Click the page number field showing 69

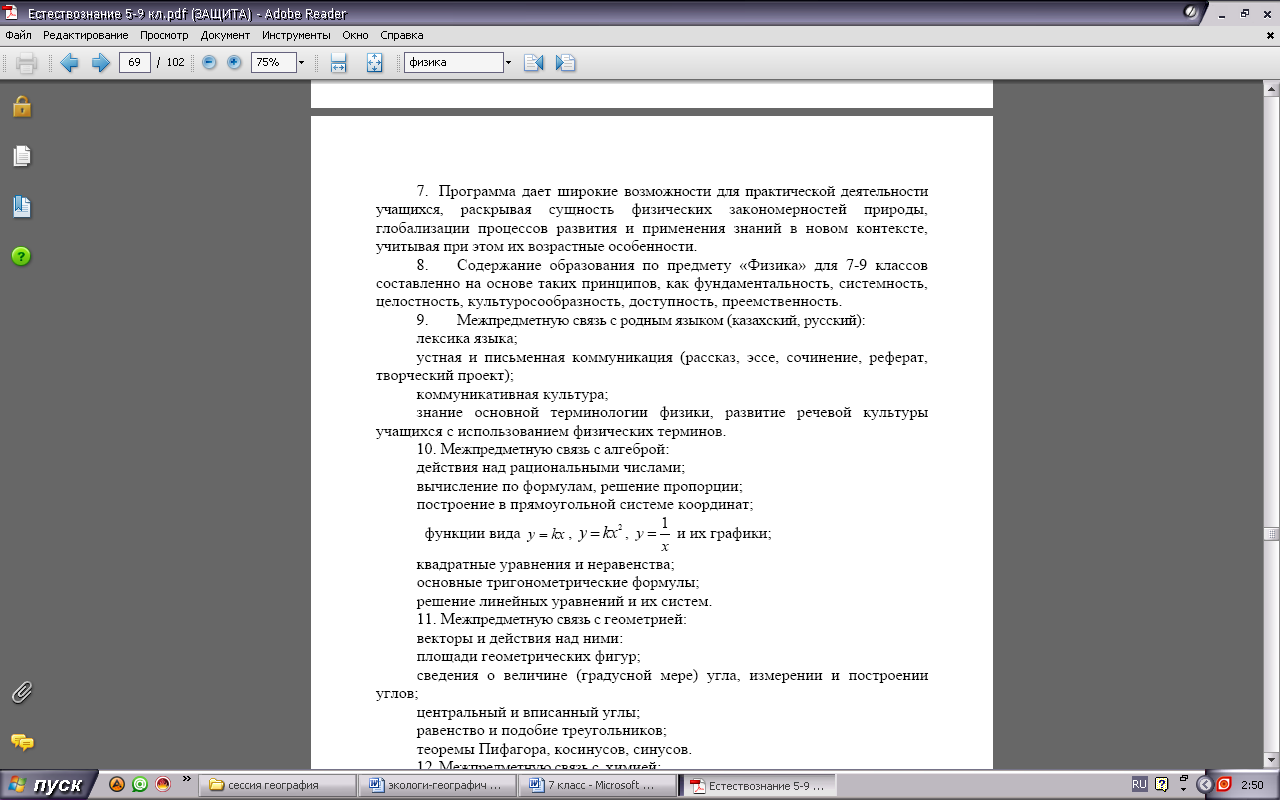pyautogui.click(x=134, y=62)
